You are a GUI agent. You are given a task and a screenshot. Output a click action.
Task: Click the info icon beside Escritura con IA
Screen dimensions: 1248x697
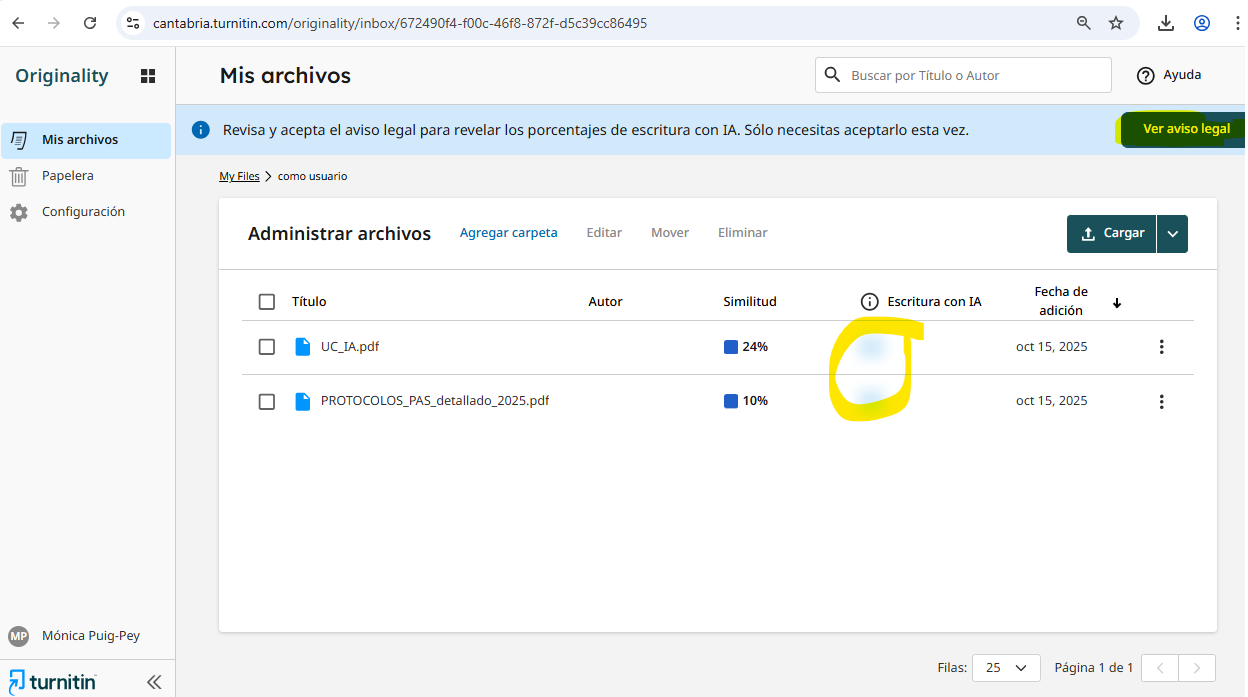[x=869, y=302]
